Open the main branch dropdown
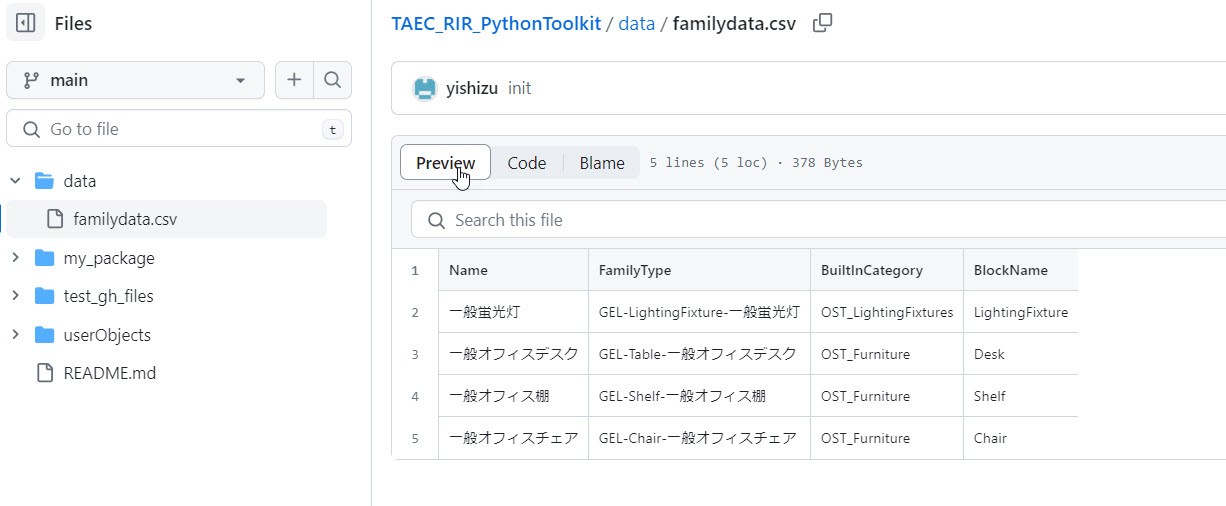The width and height of the screenshot is (1226, 506). 135,80
